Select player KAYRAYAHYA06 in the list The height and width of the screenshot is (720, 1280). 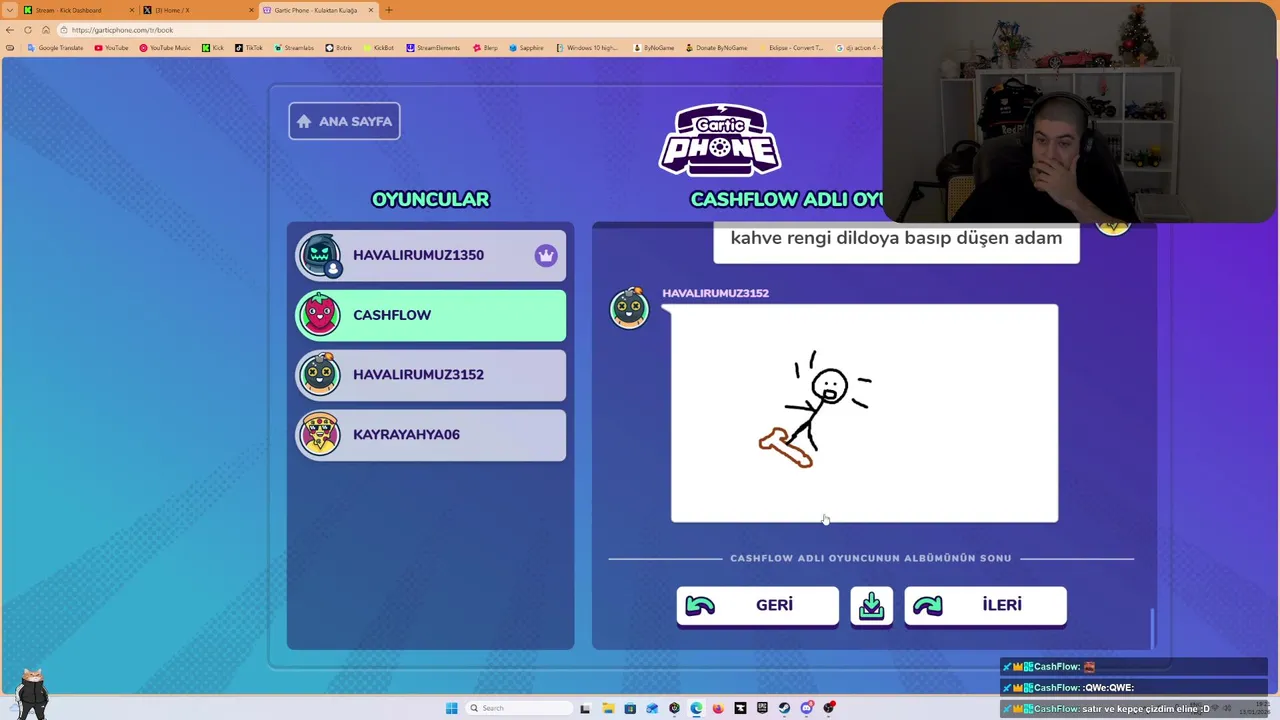[431, 435]
